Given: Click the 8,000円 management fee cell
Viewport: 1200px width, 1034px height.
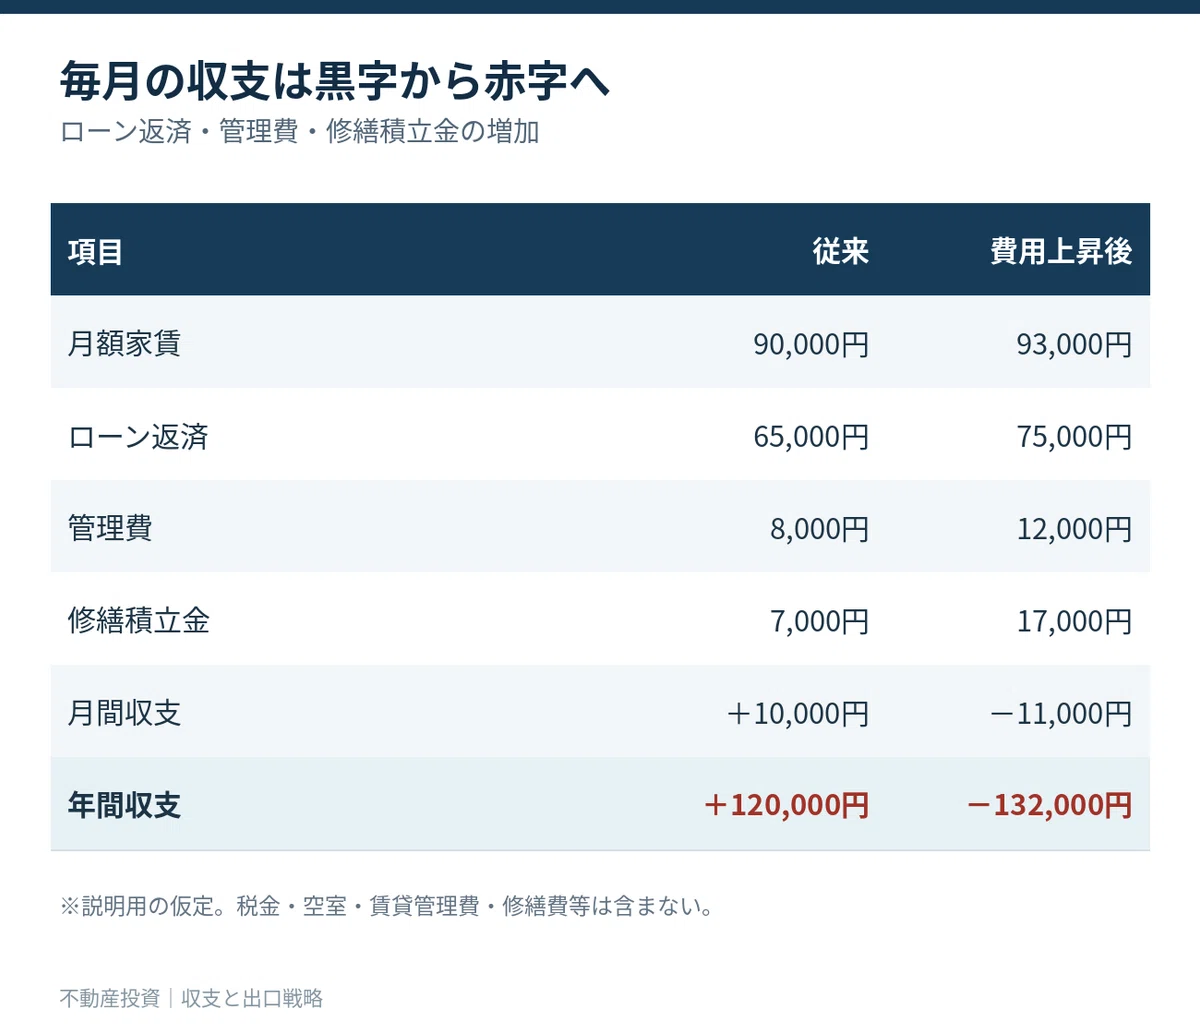Looking at the screenshot, I should click(x=819, y=529).
